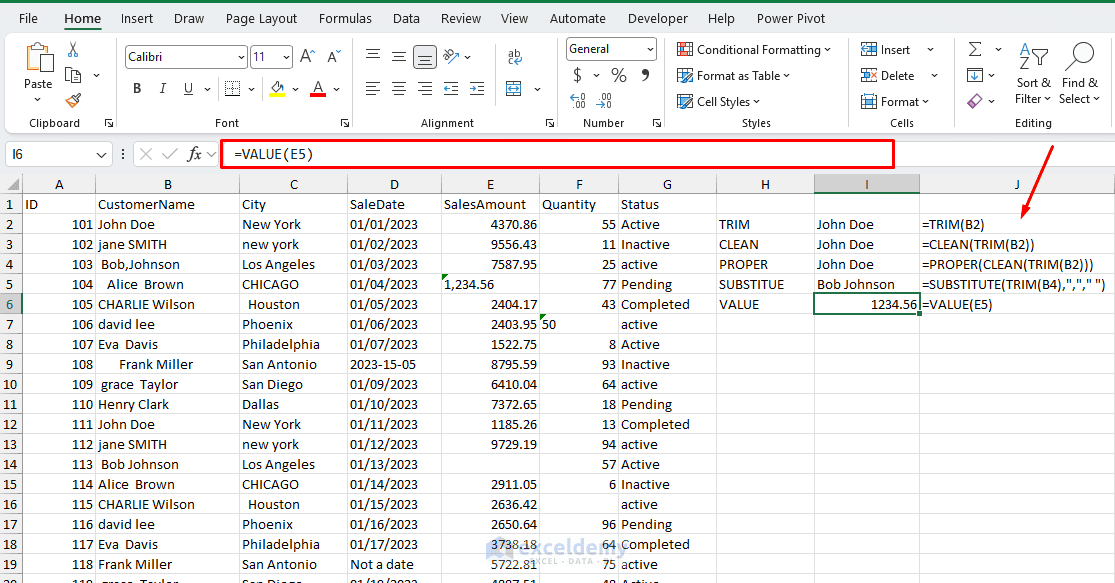1115x583 pixels.
Task: Click the Insert cells button
Action: point(885,49)
